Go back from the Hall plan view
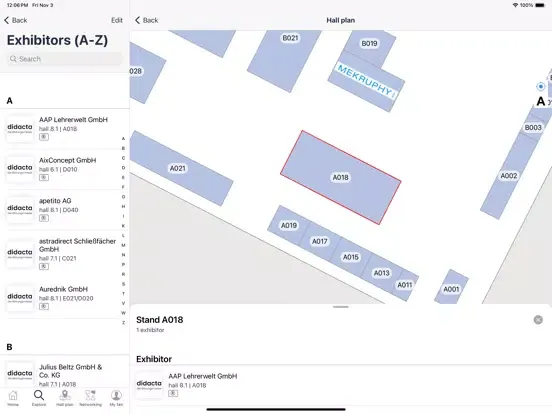This screenshot has width=552, height=414. [x=146, y=20]
